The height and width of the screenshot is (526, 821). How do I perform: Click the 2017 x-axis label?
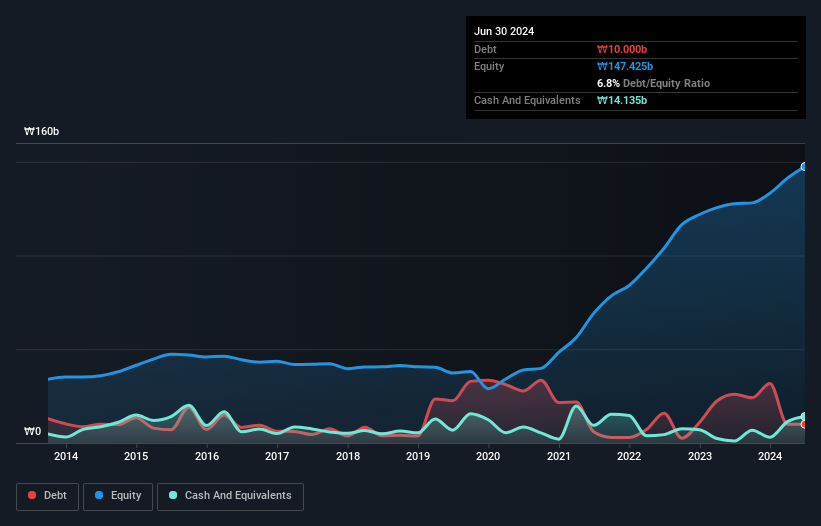coord(277,456)
